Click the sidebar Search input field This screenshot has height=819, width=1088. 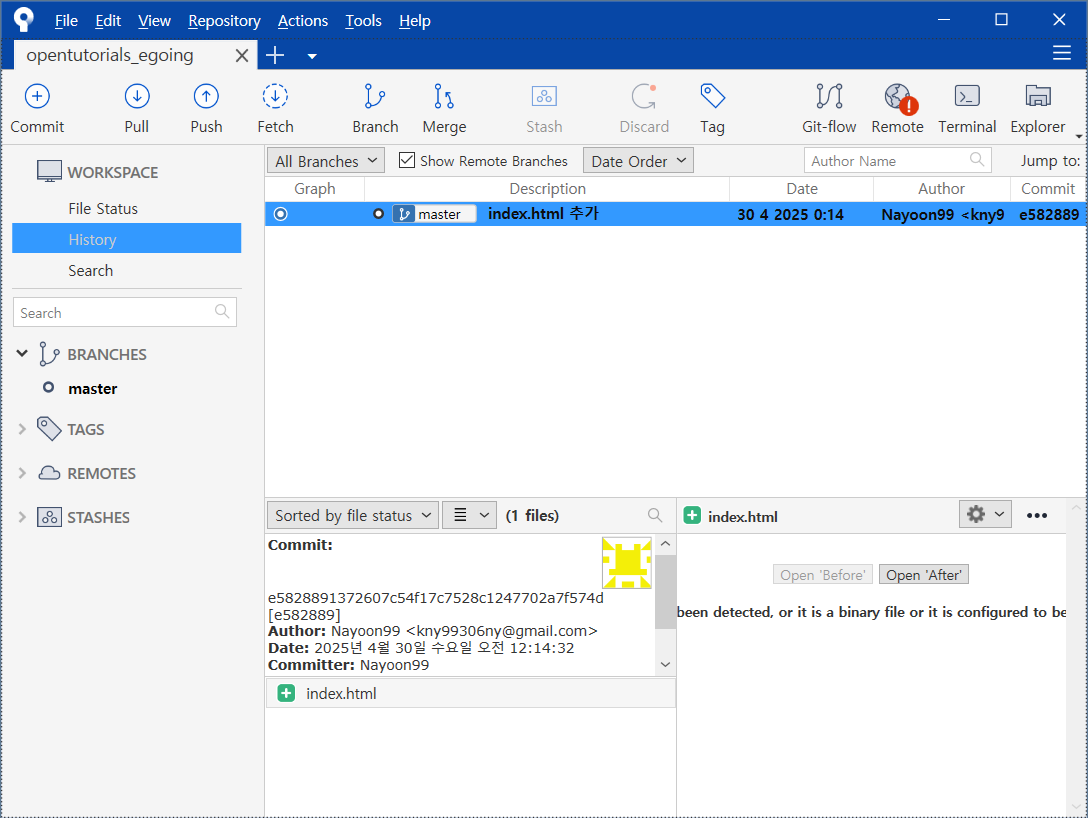(125, 312)
